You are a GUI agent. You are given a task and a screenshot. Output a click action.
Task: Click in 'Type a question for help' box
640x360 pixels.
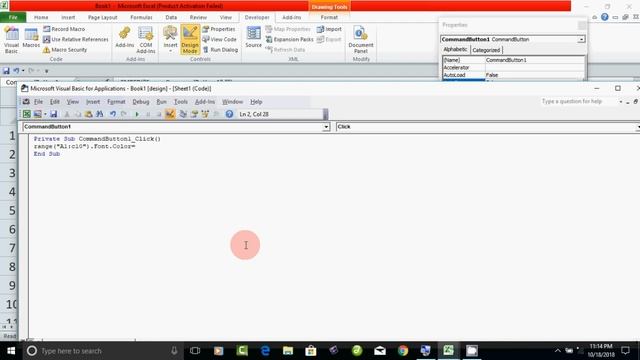click(579, 101)
